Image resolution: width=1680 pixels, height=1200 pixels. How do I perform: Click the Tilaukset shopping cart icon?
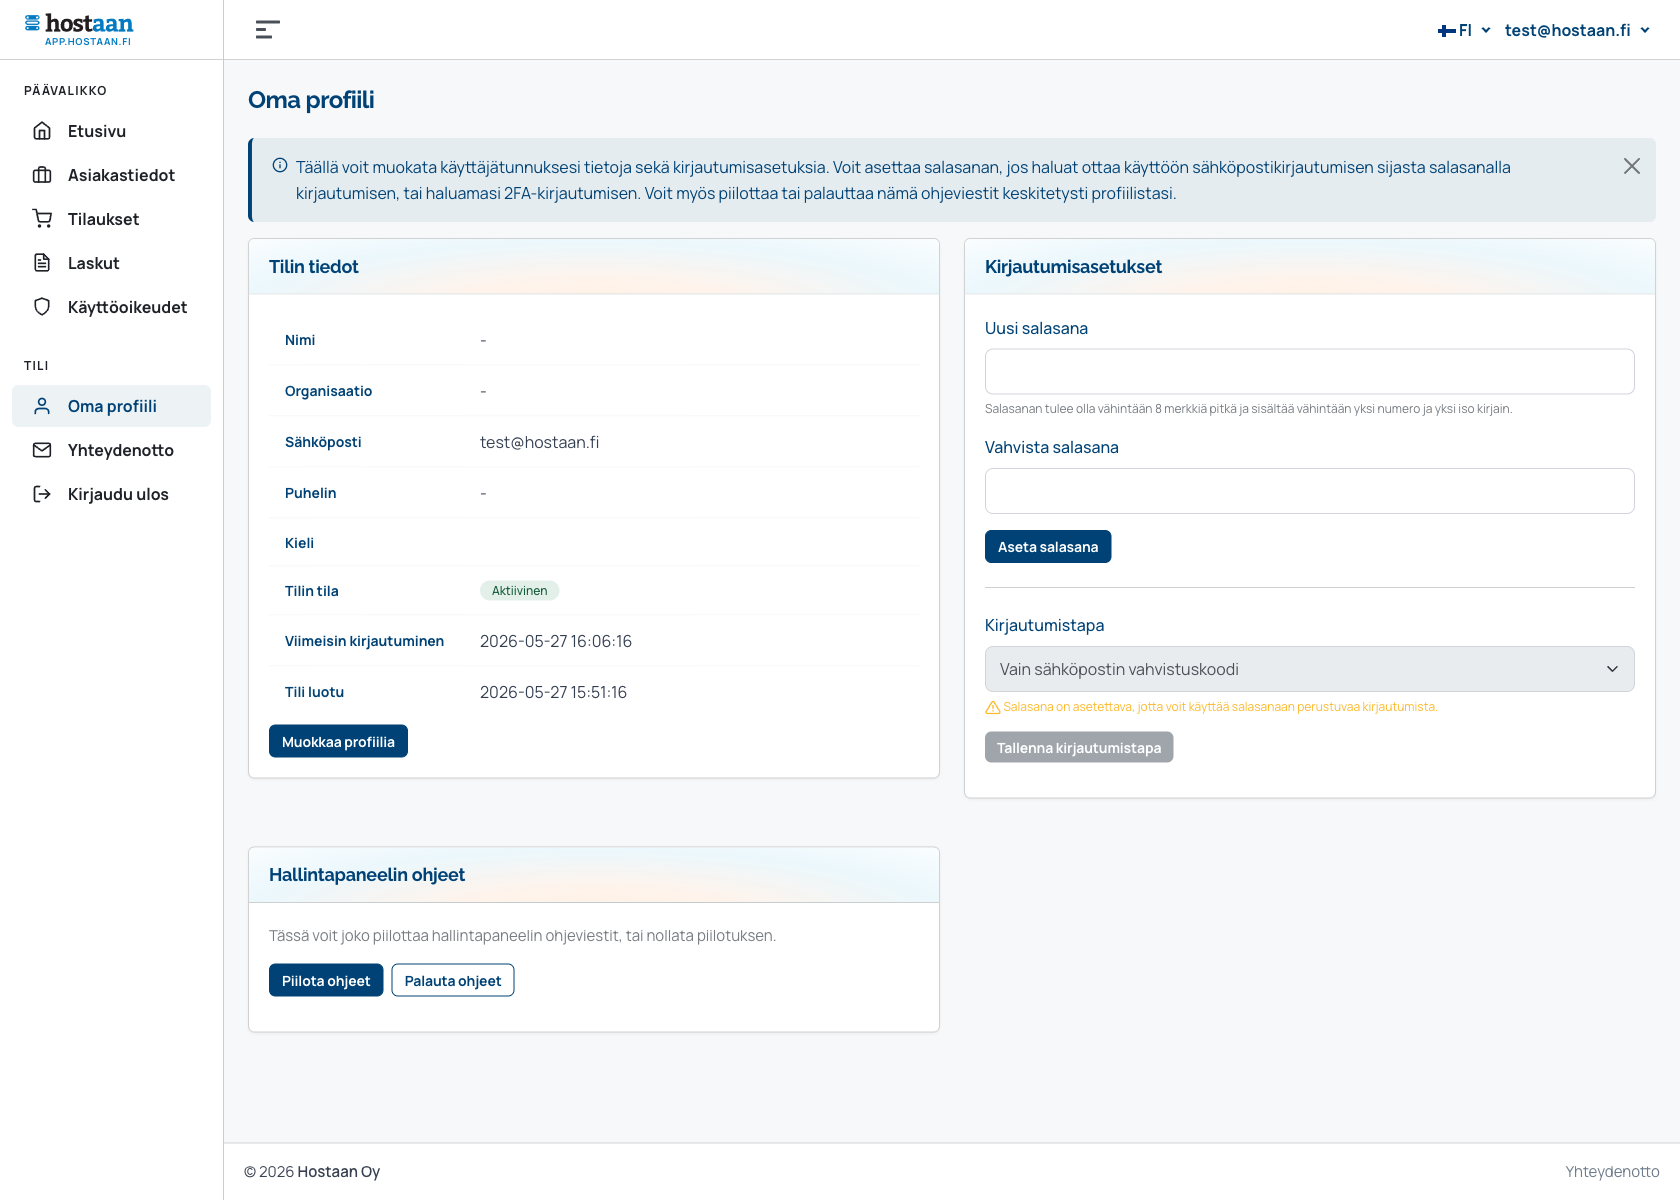coord(42,219)
